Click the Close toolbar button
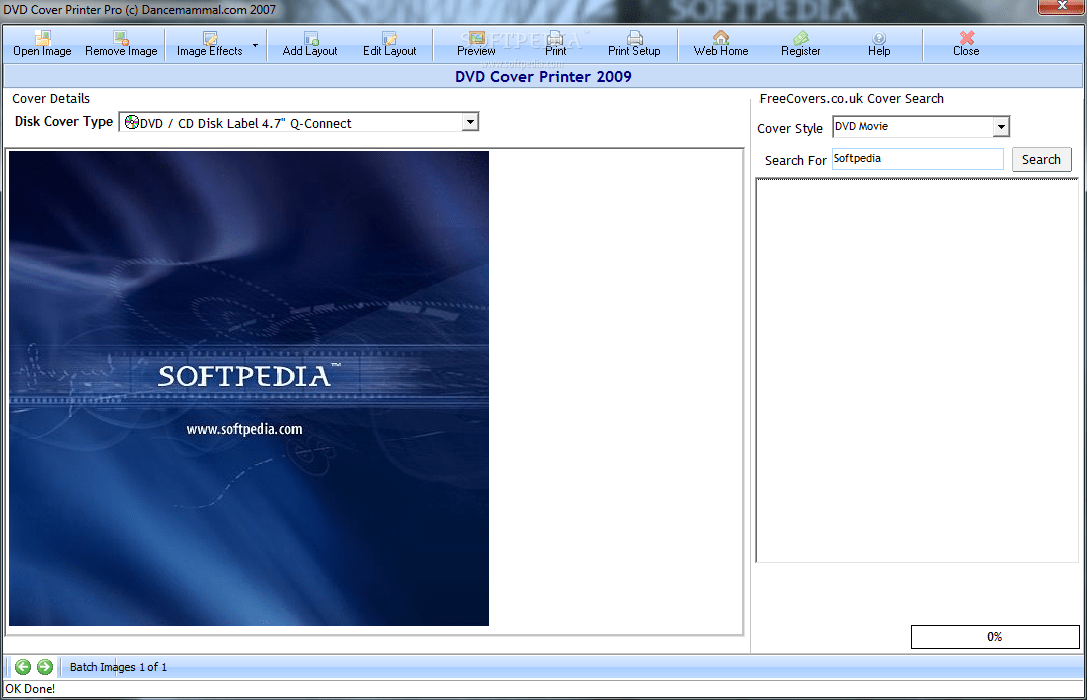 [x=965, y=43]
